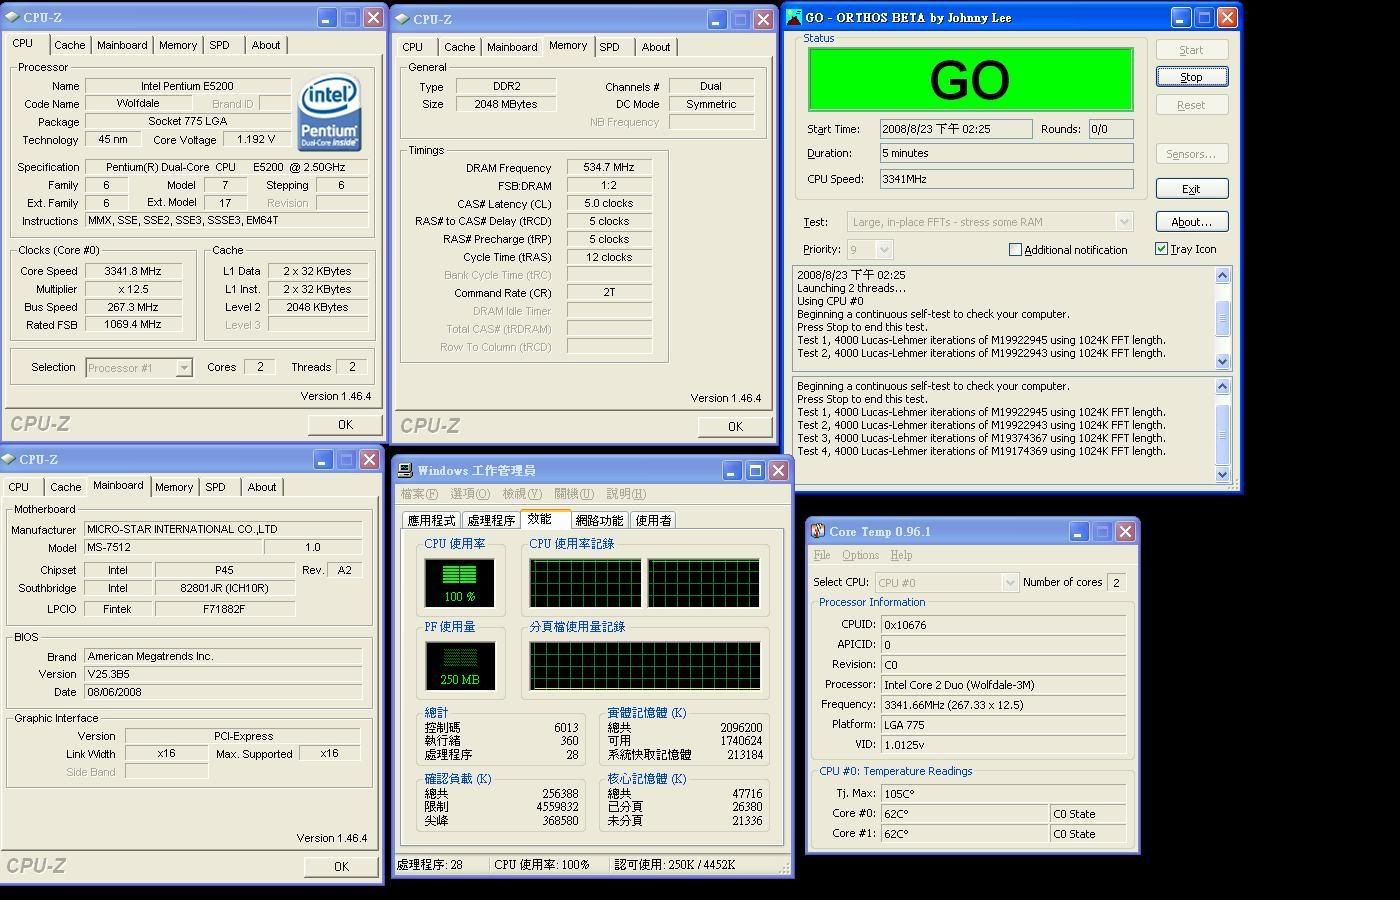Click Core #0 temperature 62C° value
Image resolution: width=1400 pixels, height=900 pixels.
point(964,814)
